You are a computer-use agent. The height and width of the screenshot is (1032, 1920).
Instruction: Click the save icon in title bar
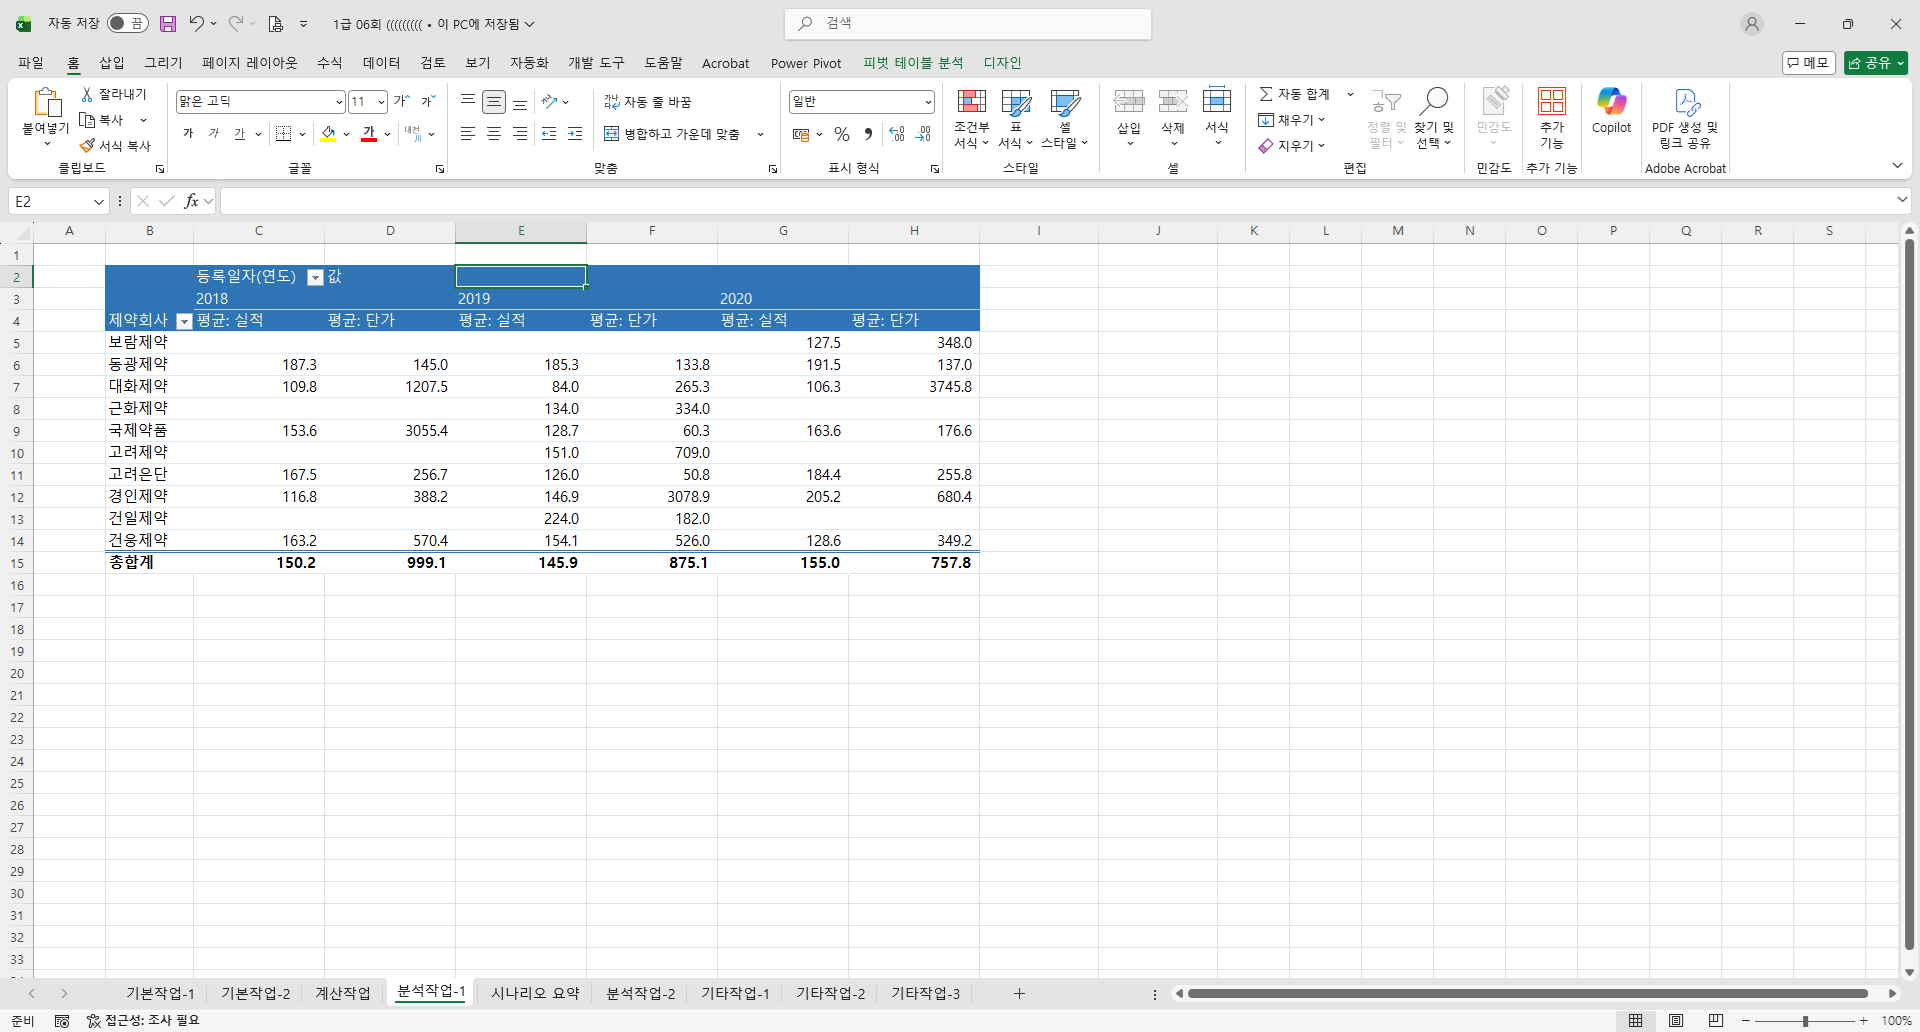tap(168, 24)
